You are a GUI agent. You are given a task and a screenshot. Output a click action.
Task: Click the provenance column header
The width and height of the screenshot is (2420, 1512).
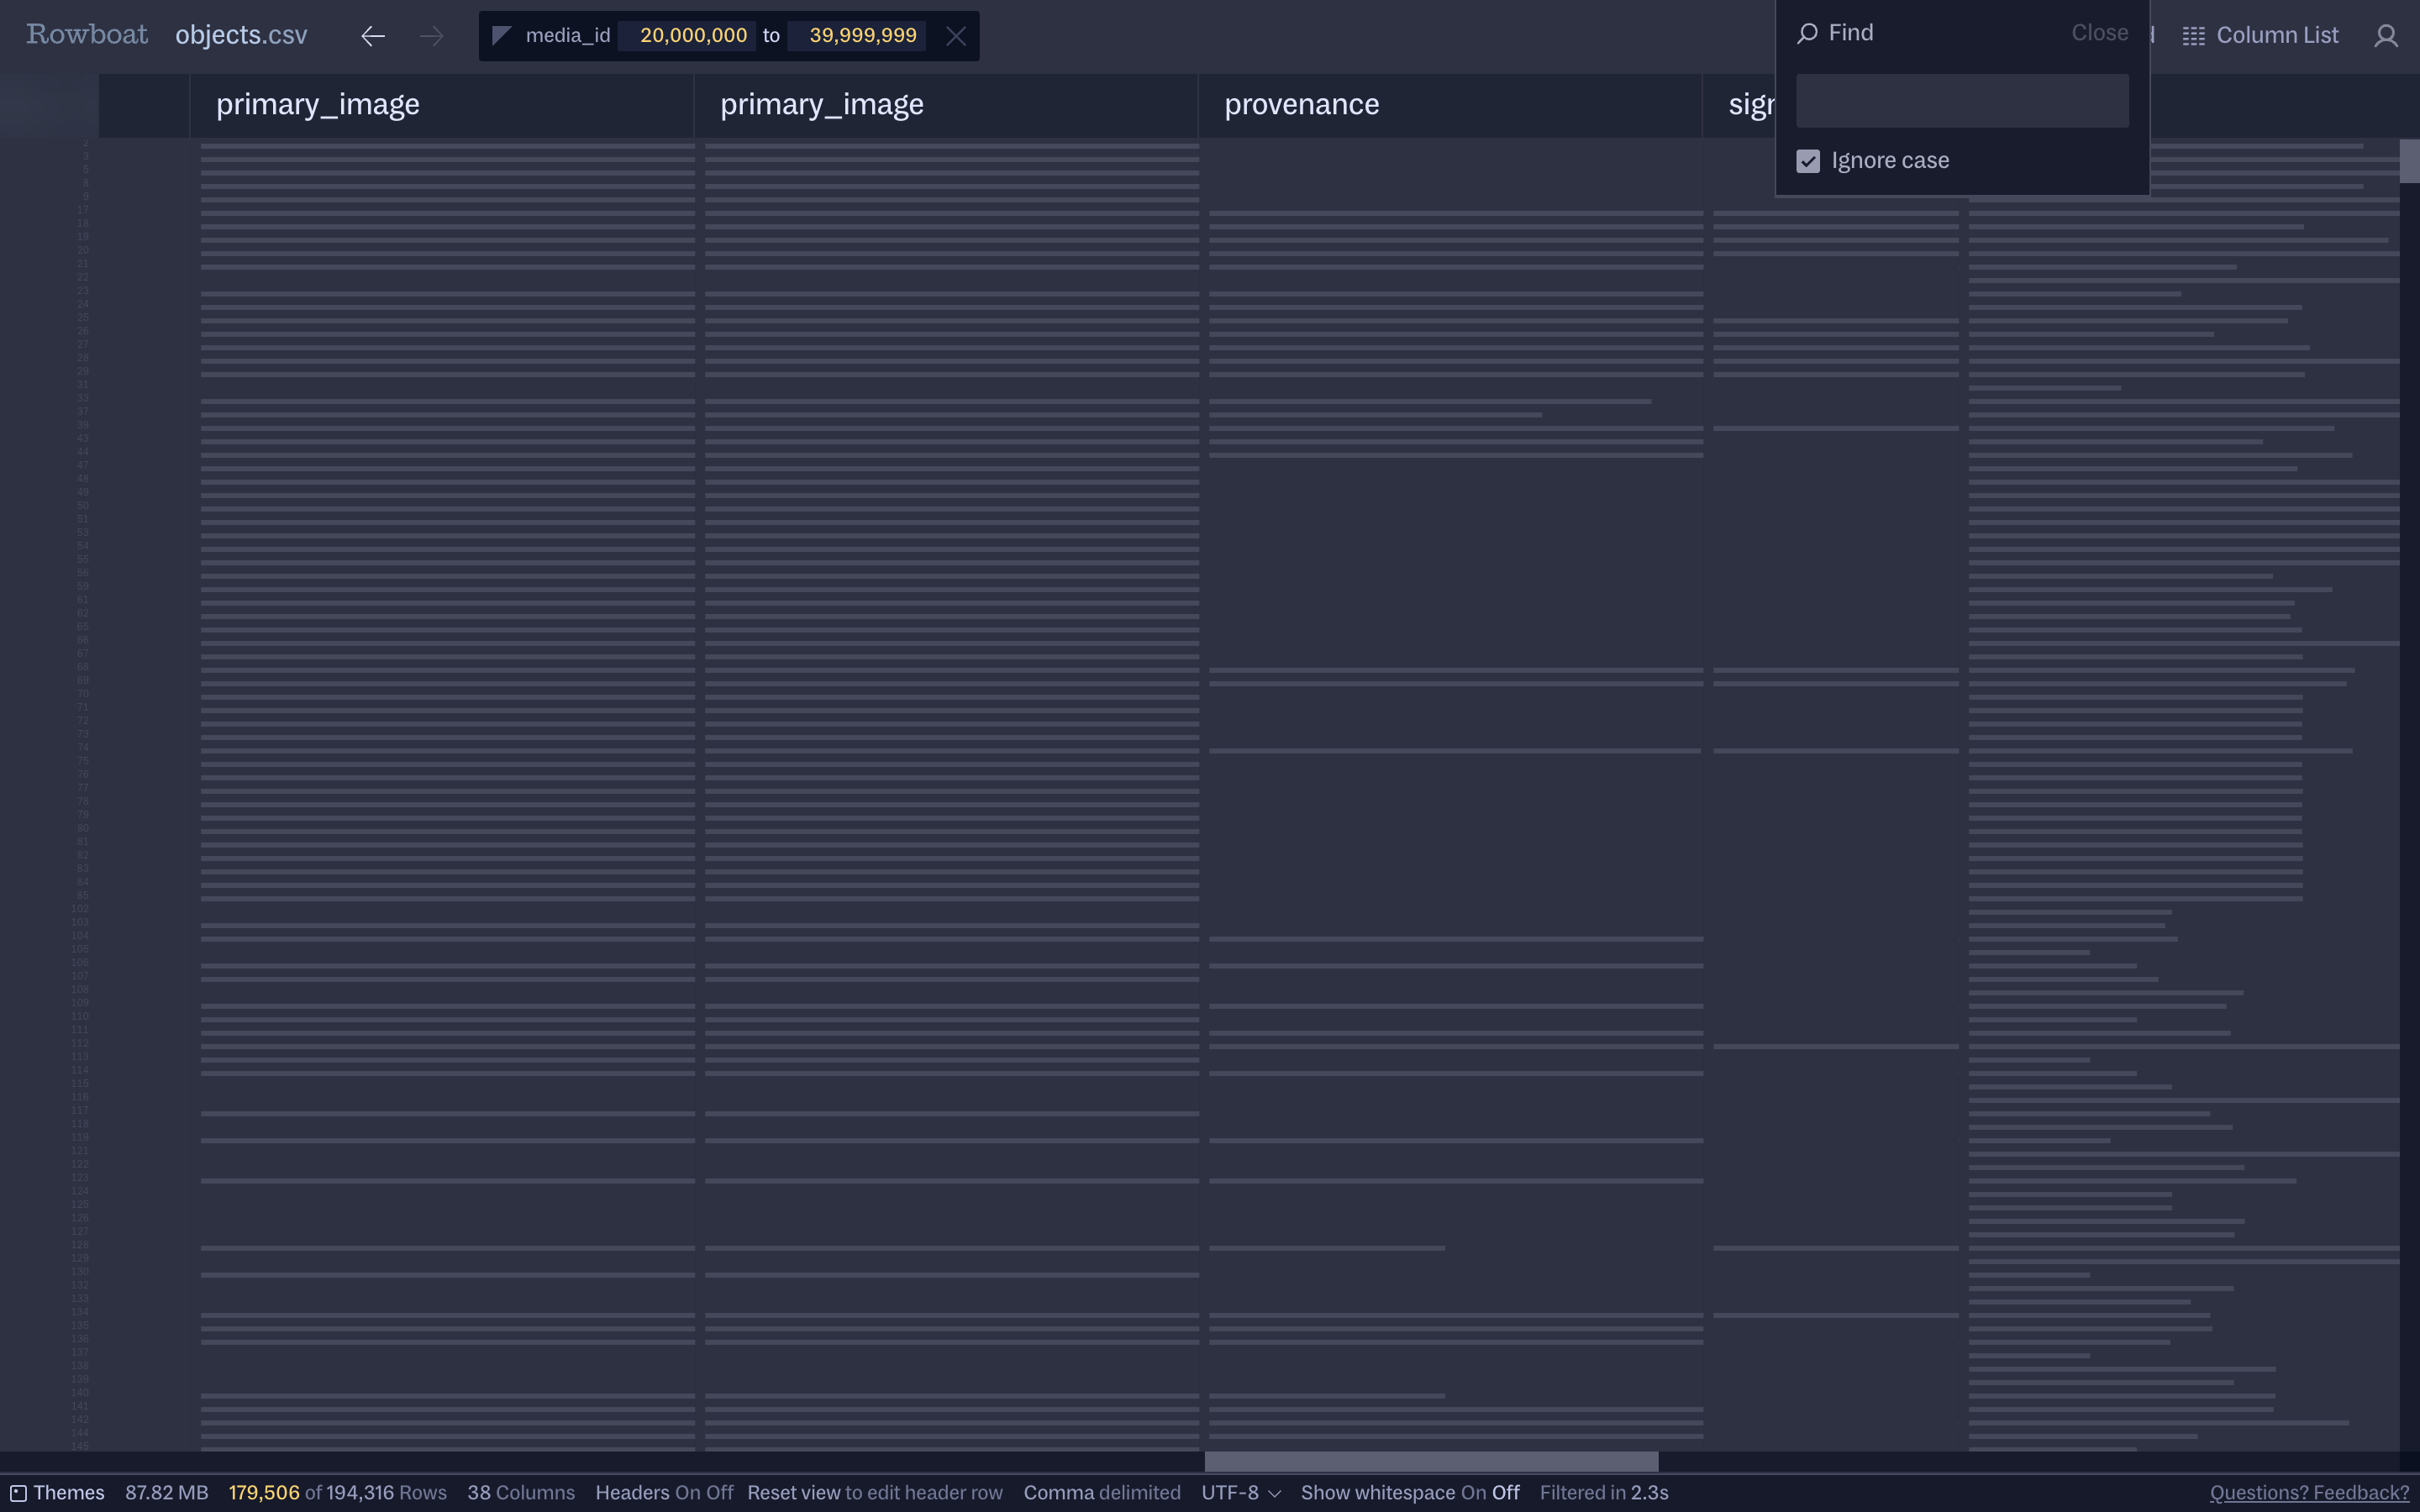click(x=1301, y=105)
